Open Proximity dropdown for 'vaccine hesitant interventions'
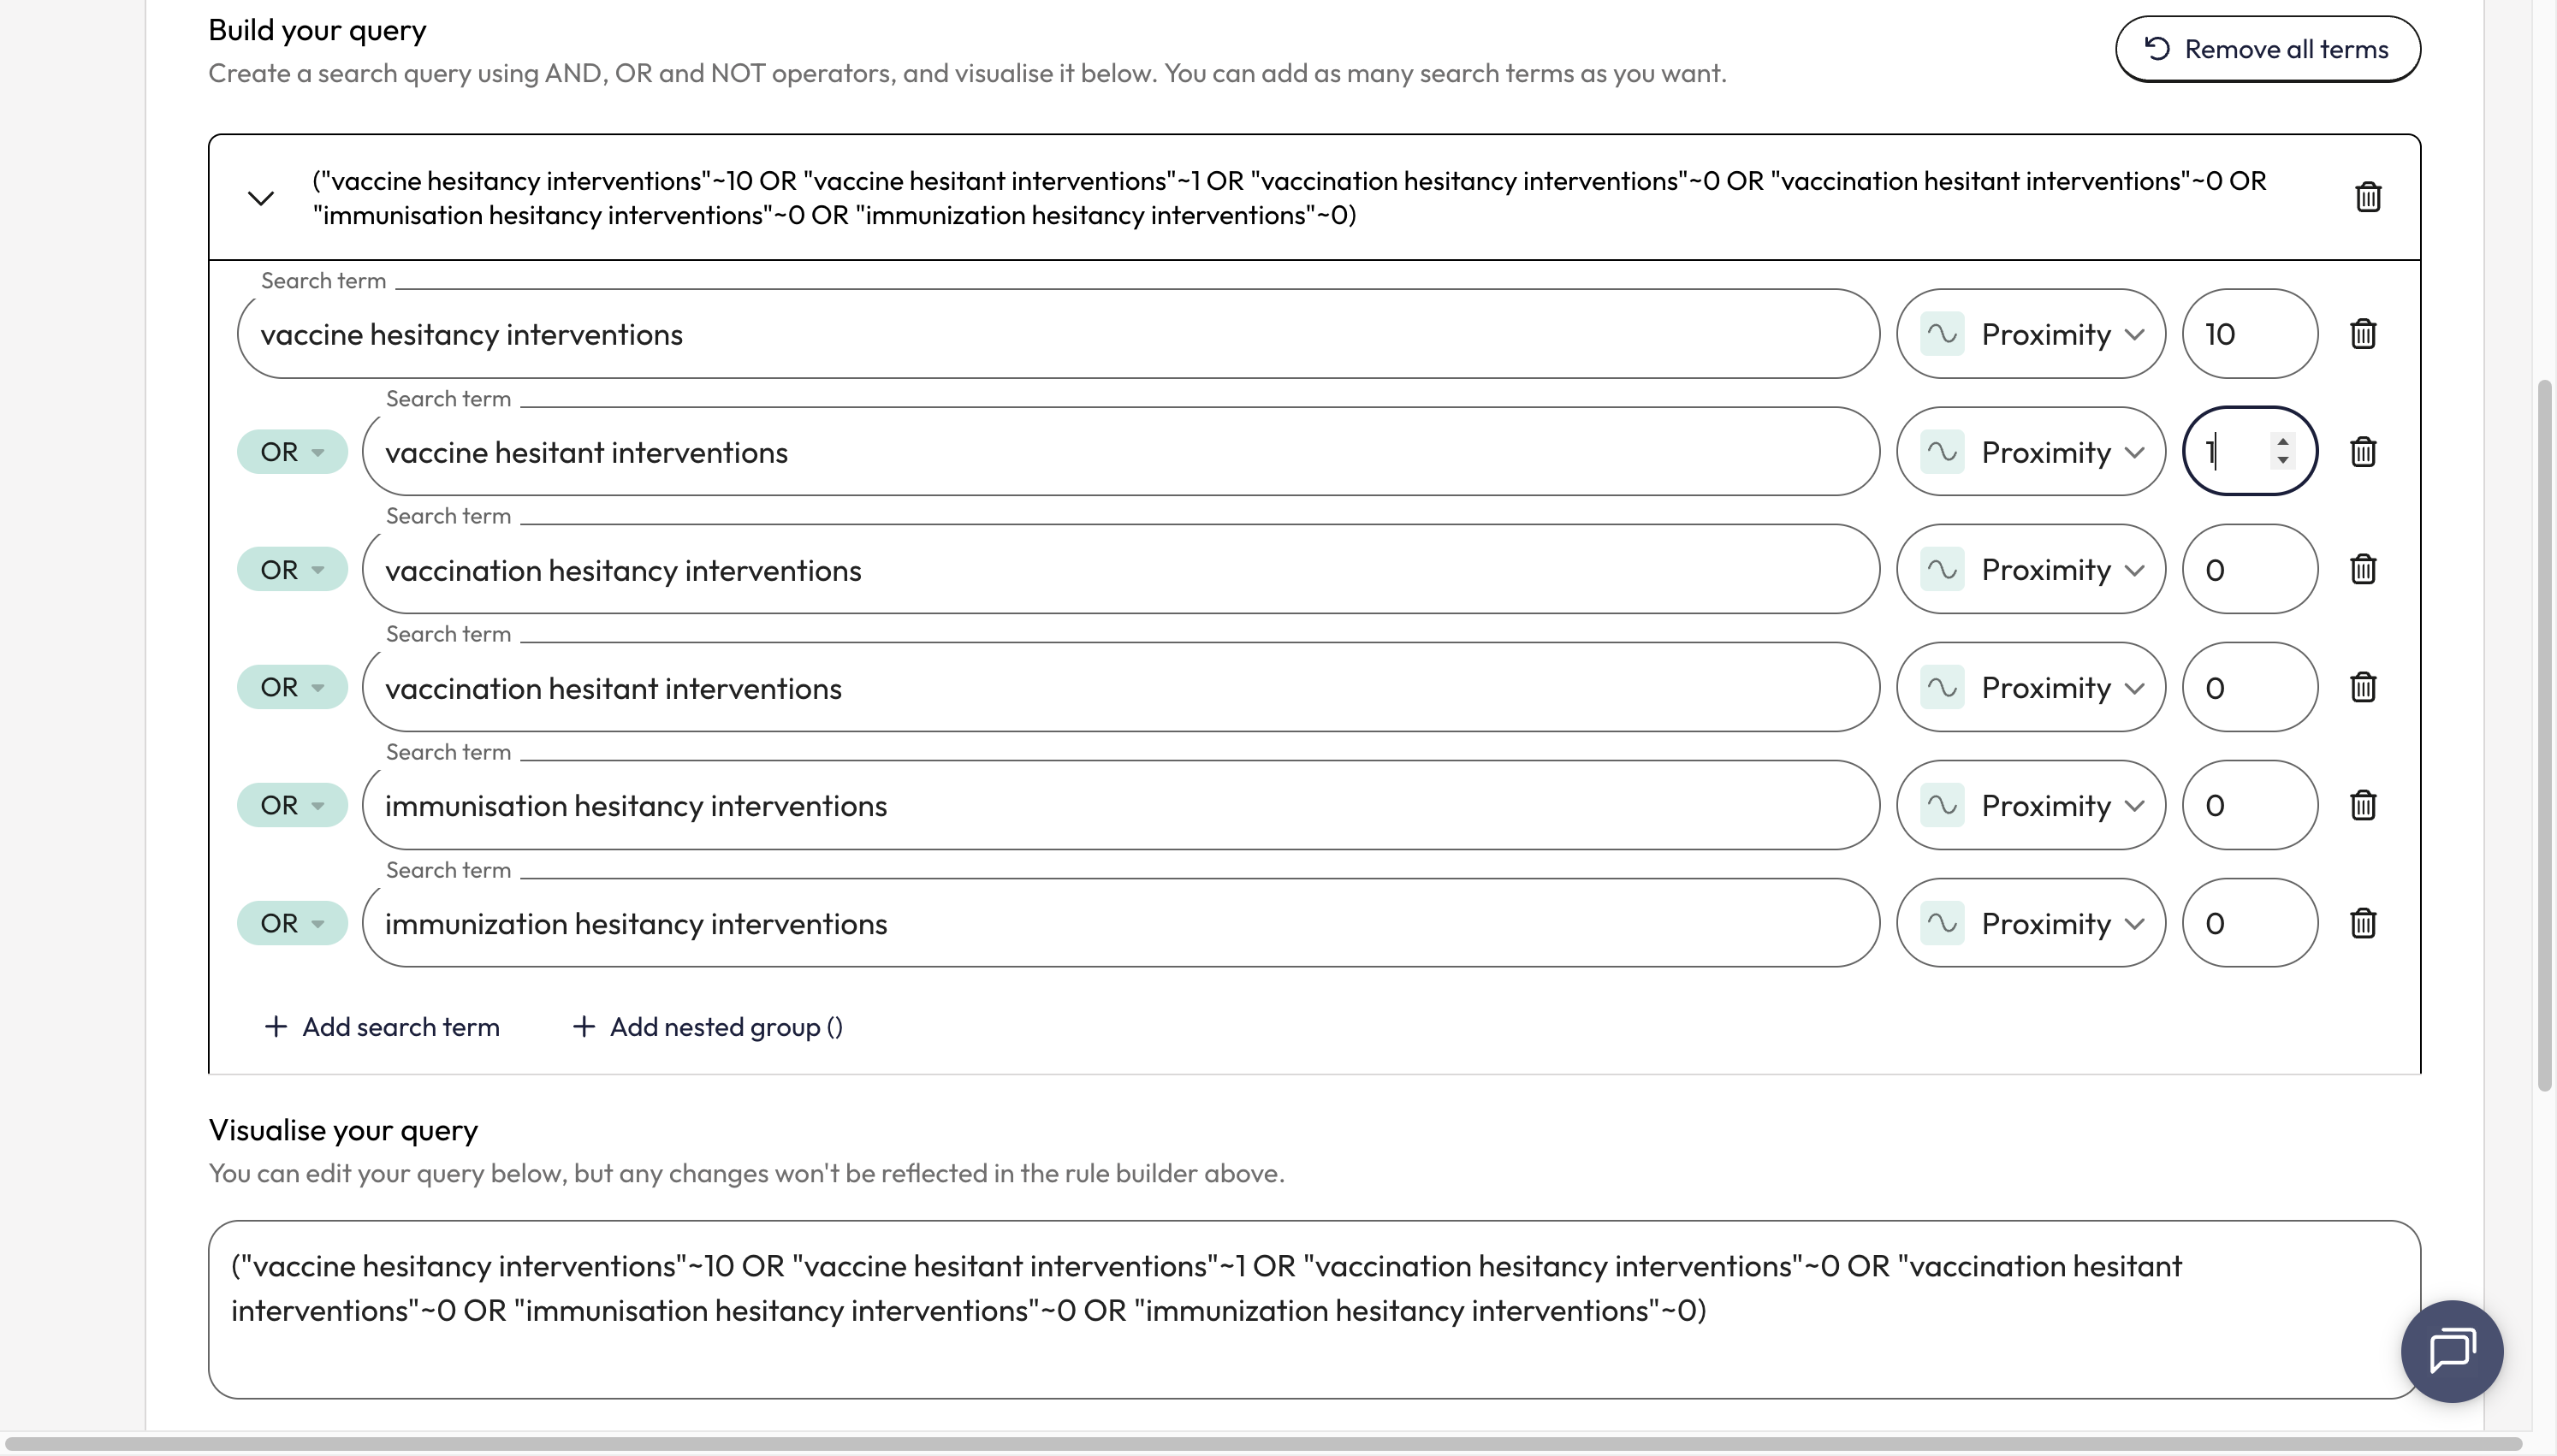 point(2031,452)
